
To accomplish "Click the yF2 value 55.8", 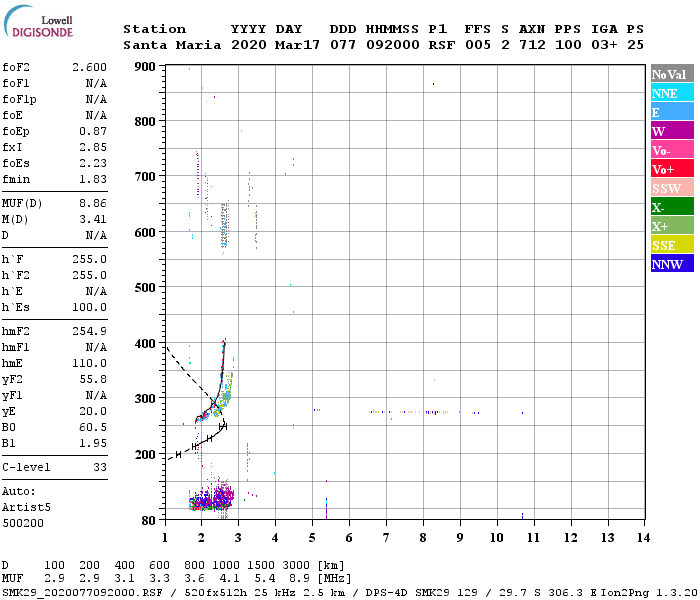I will click(93, 379).
